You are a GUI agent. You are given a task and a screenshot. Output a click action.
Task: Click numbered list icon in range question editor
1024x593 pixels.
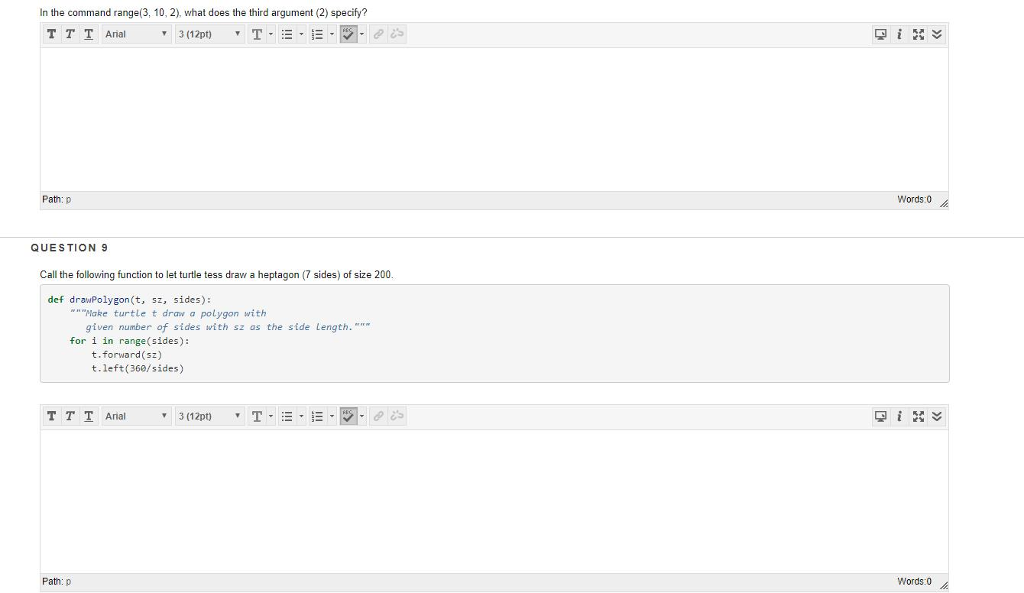(x=317, y=34)
